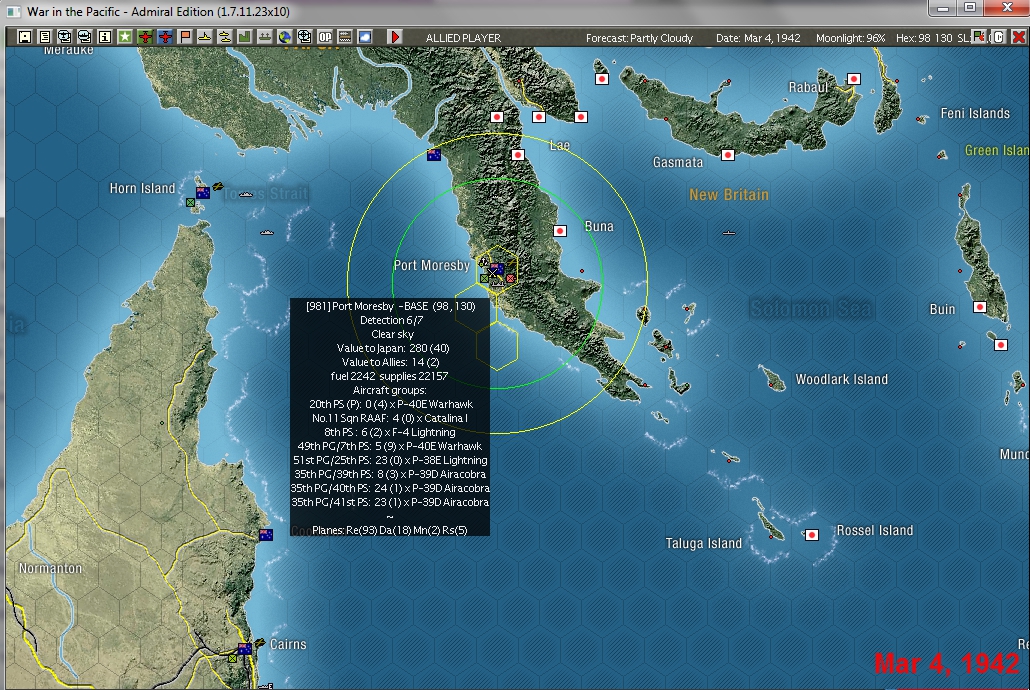Select the ship icon in Torres Strait
The width and height of the screenshot is (1030, 690).
246,195
